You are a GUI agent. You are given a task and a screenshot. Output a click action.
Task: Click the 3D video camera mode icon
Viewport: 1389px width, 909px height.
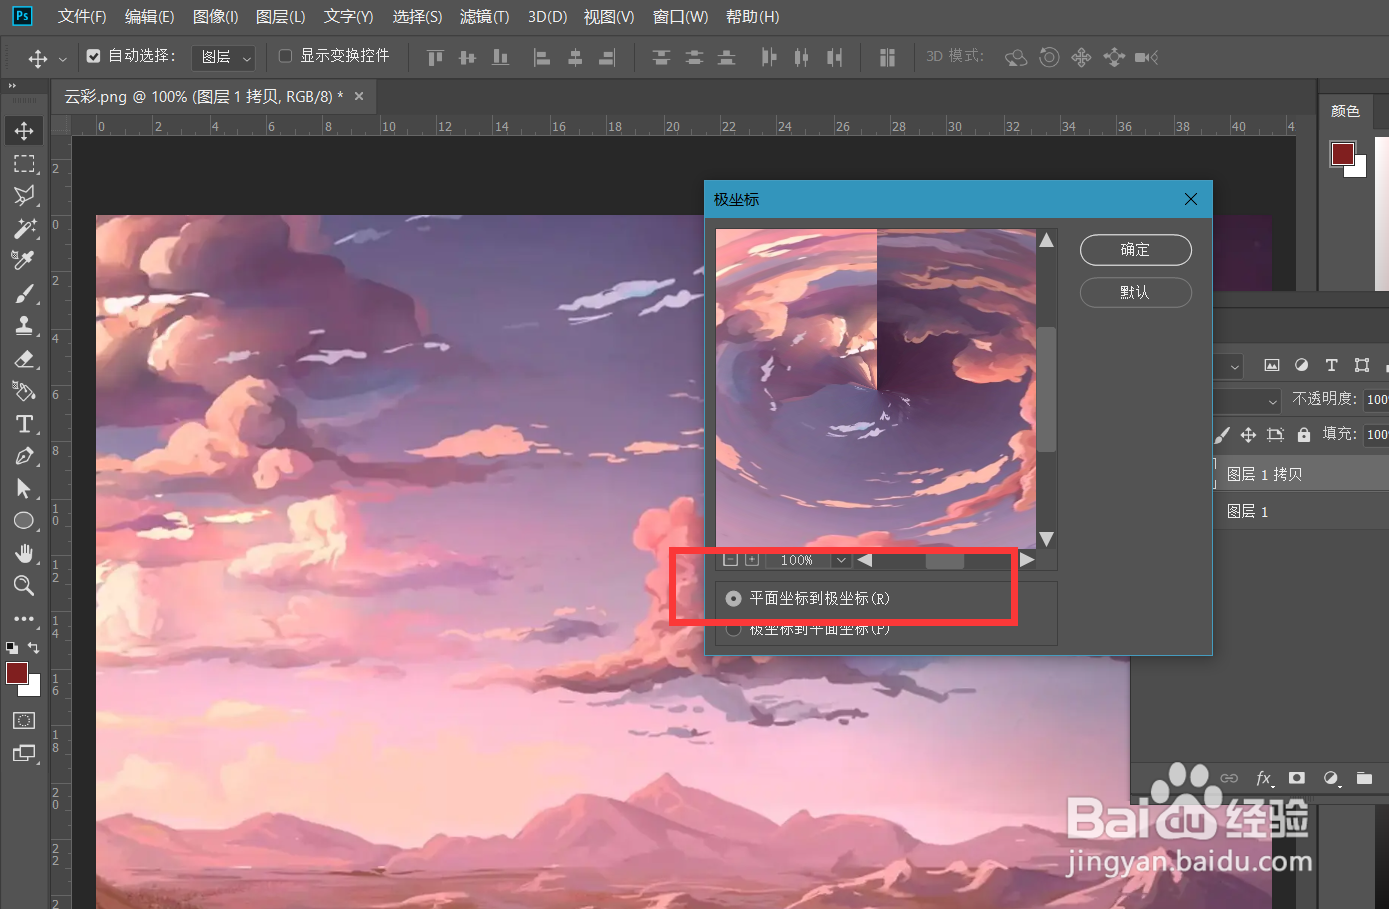click(1147, 57)
